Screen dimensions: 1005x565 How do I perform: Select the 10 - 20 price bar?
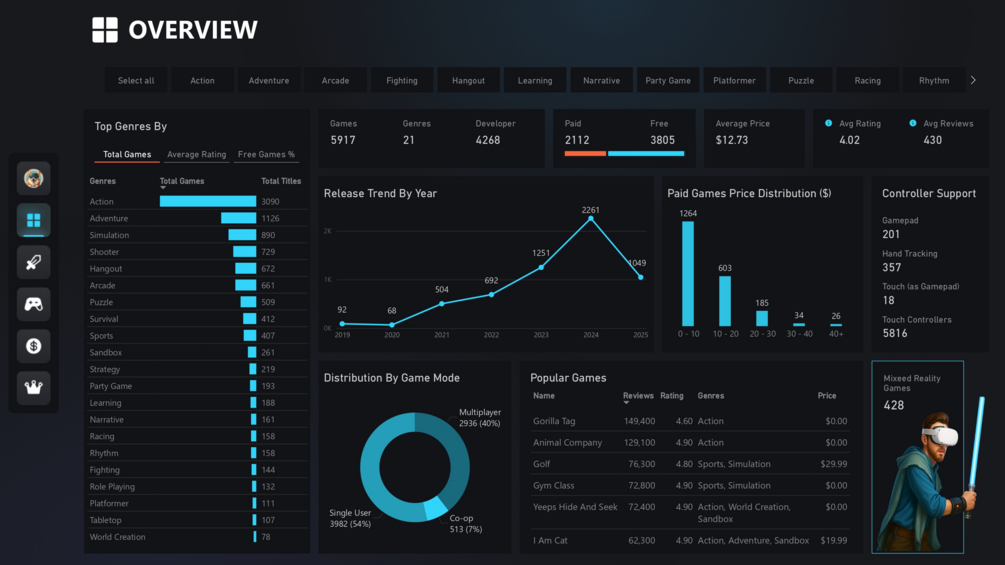coord(725,301)
